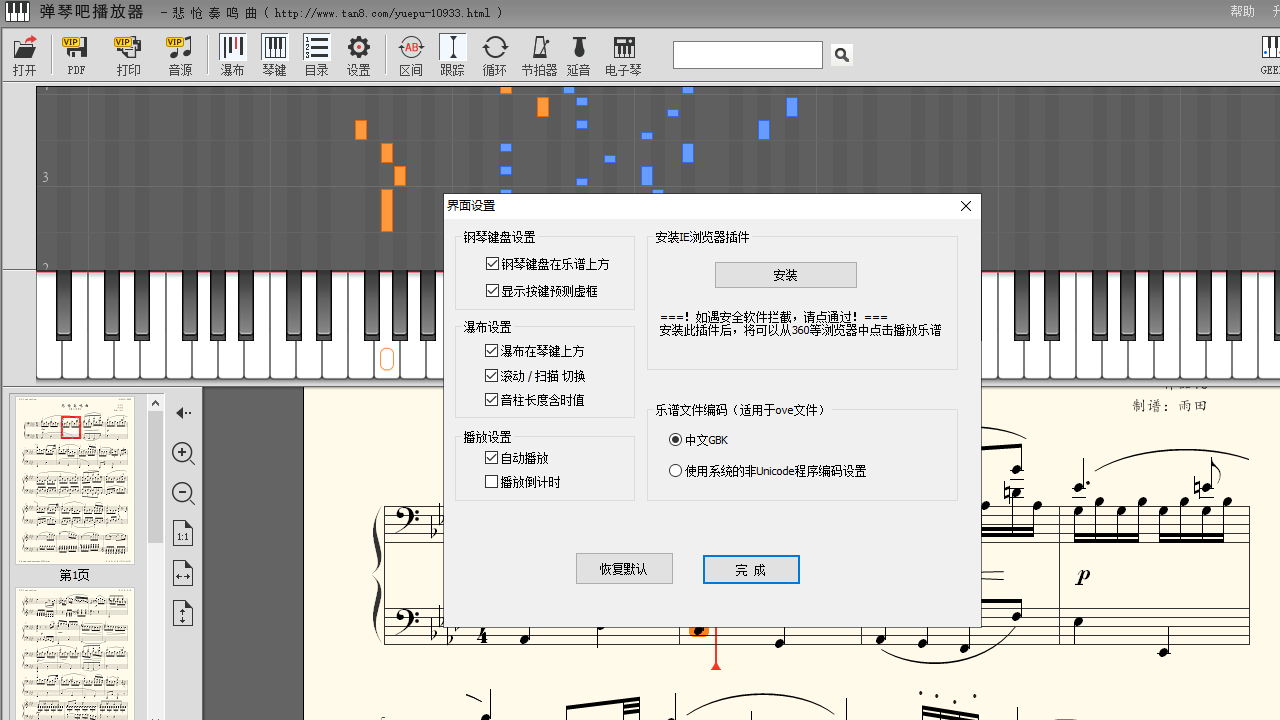This screenshot has width=1280, height=720.
Task: Zoom in the sheet with magnifier plus
Action: point(183,453)
